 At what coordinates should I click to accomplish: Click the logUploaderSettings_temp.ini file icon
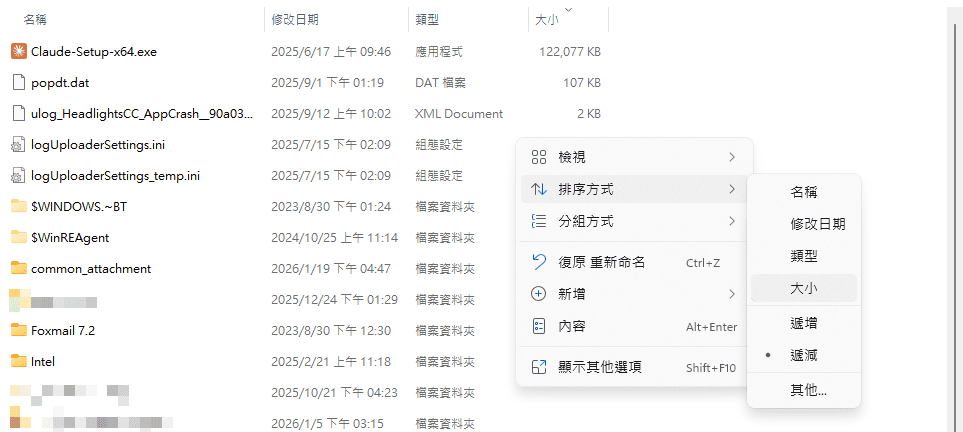coord(19,176)
